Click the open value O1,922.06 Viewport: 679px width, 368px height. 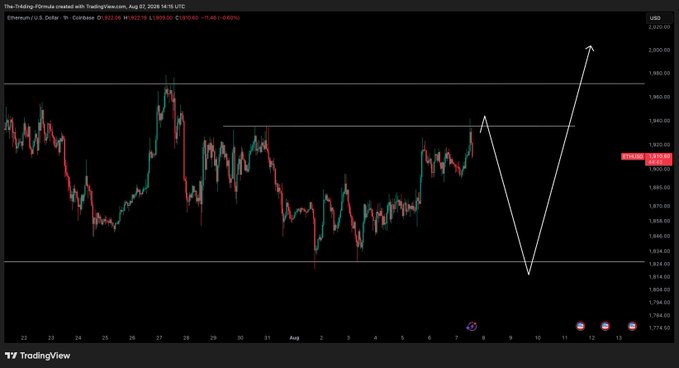tap(109, 18)
